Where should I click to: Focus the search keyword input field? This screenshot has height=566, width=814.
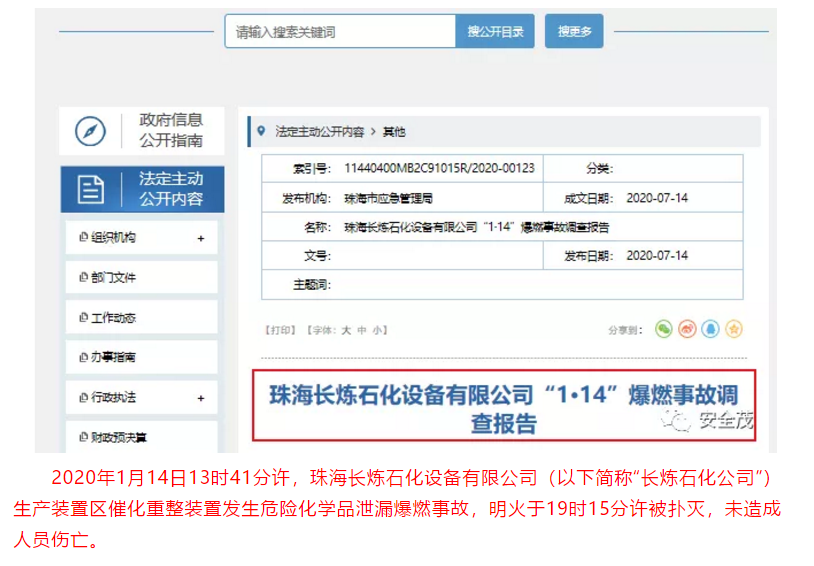tap(340, 32)
